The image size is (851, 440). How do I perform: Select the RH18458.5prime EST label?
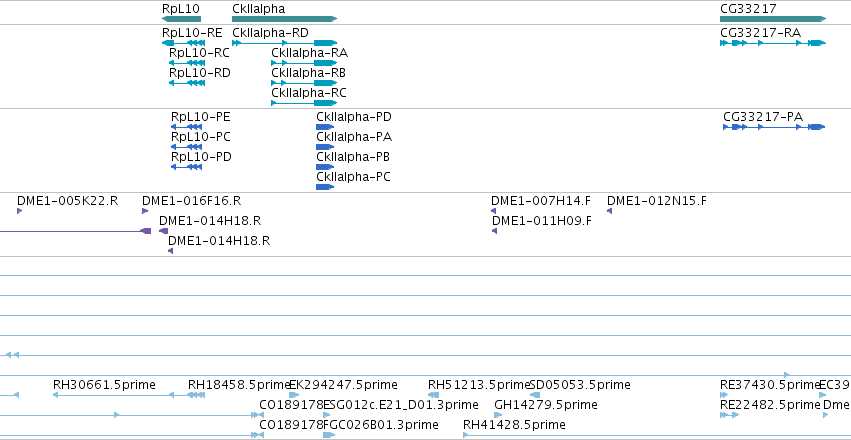point(239,385)
